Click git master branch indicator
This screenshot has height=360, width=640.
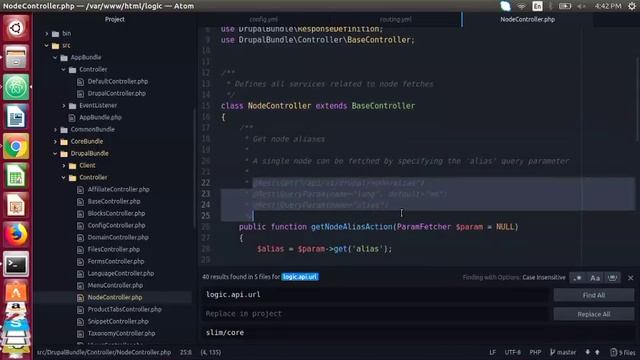[562, 352]
